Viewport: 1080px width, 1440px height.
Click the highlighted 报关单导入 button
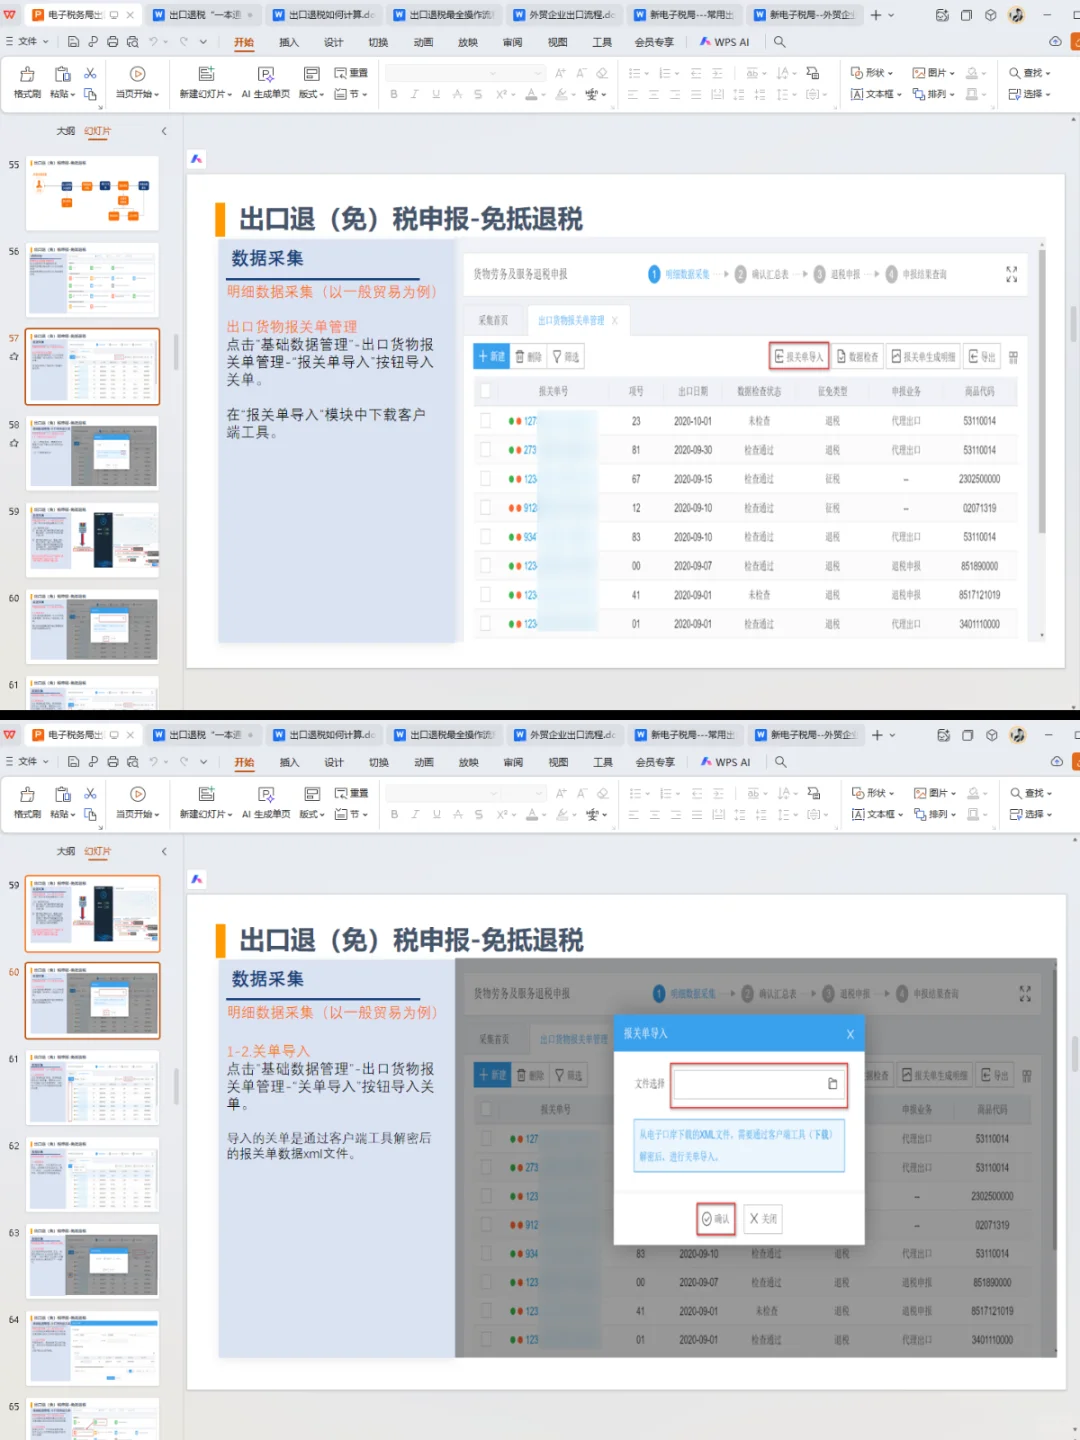[x=798, y=355]
